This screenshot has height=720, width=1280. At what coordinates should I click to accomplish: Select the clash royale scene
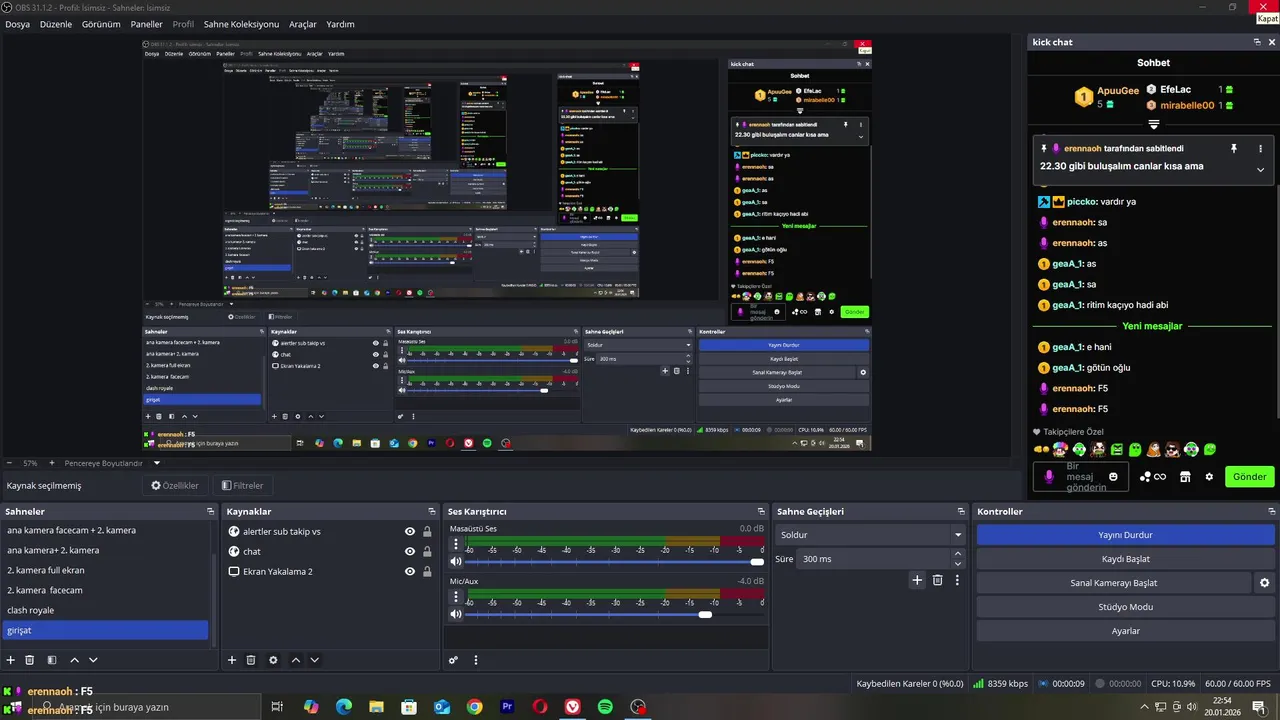tap(105, 610)
